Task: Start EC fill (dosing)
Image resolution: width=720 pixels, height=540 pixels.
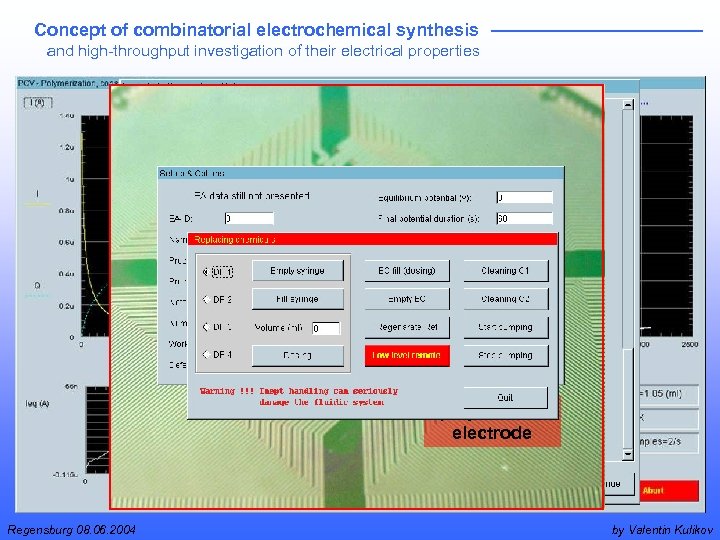Action: (x=407, y=271)
